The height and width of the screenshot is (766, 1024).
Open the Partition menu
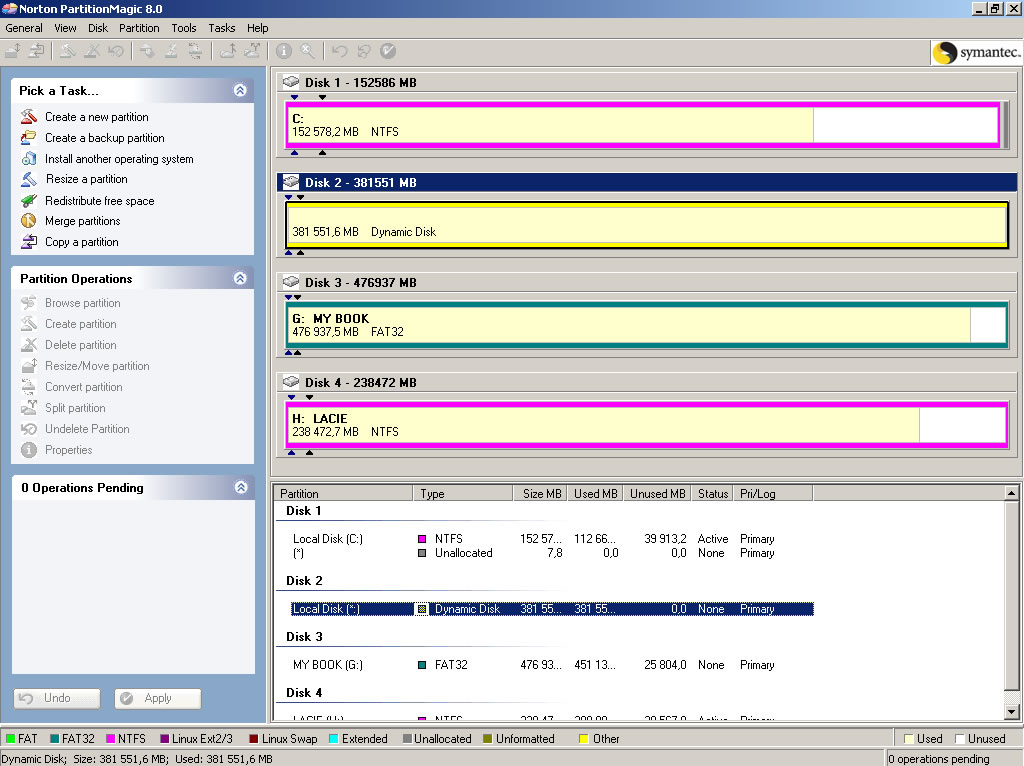click(139, 28)
